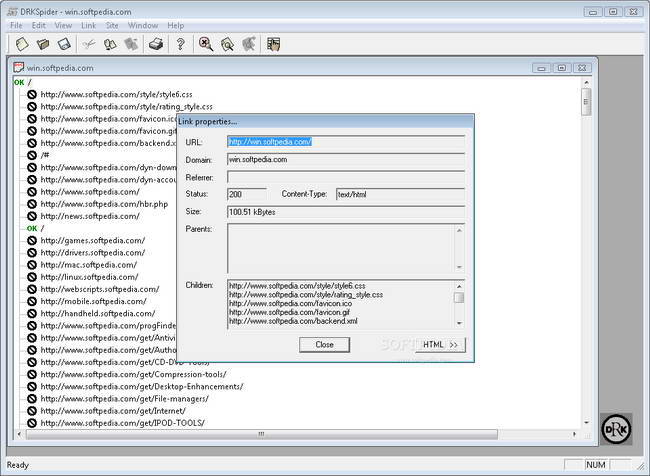The width and height of the screenshot is (650, 476).
Task: Select http://webscripts.softpedia.com/ tree row
Action: (x=100, y=289)
